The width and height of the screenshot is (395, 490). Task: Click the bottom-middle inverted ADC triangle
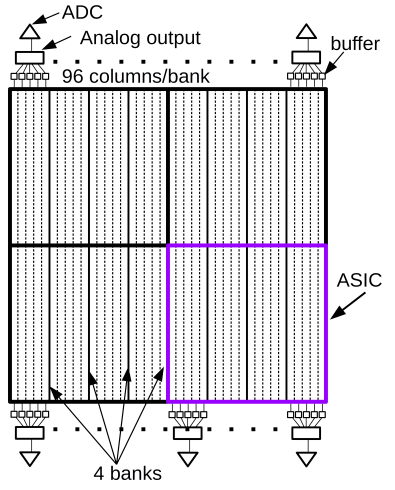(188, 459)
